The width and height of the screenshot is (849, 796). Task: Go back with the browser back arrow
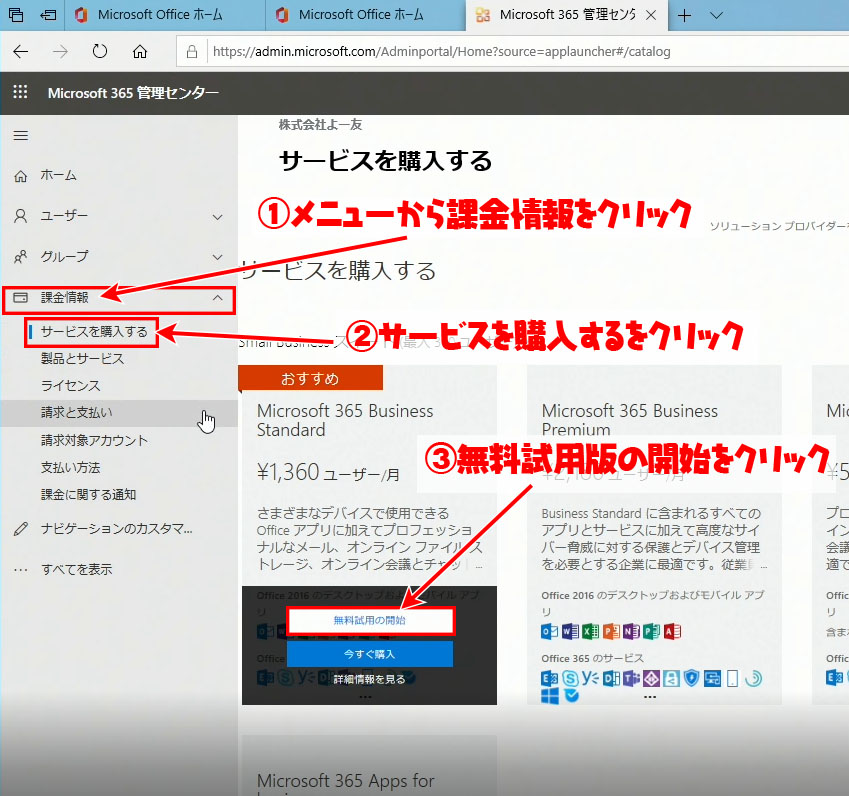coord(21,51)
